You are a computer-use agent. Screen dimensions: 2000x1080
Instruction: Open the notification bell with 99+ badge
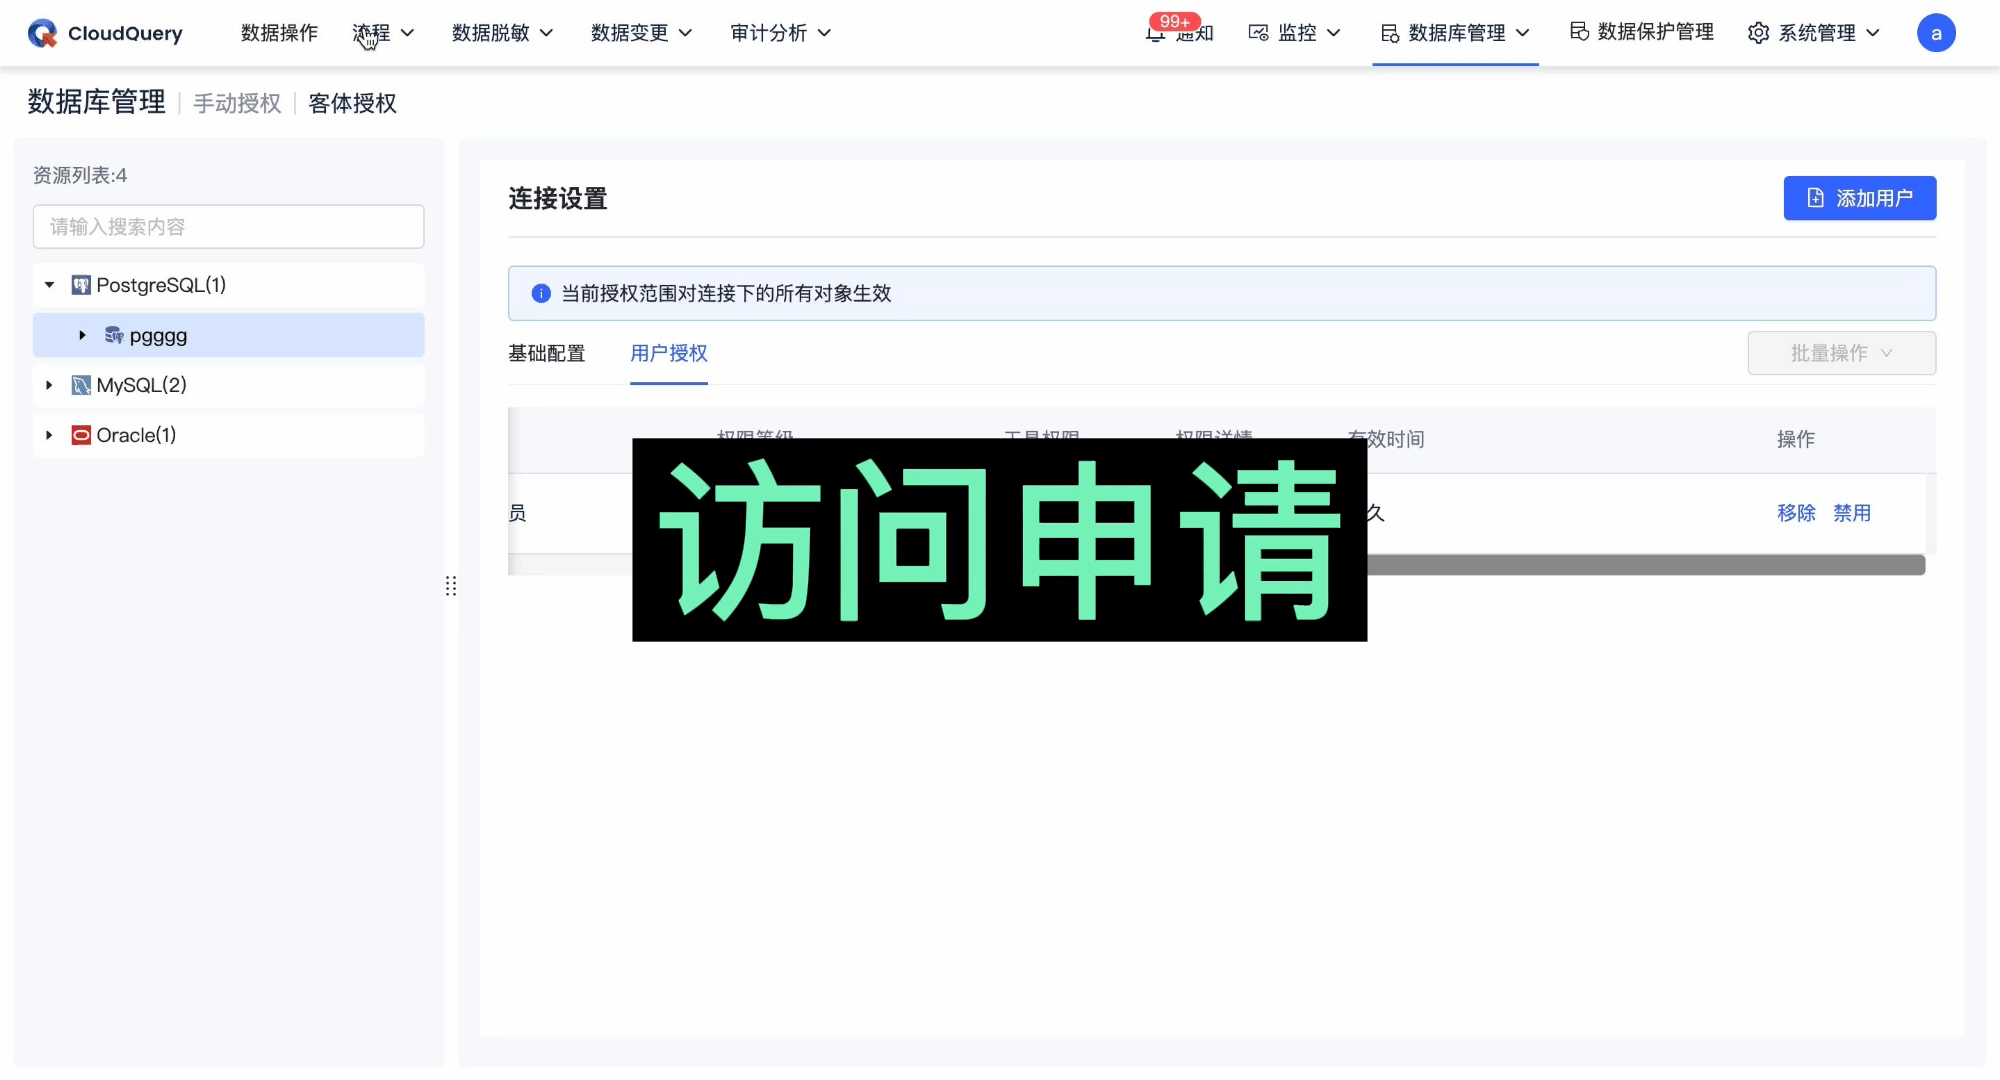coord(1155,33)
